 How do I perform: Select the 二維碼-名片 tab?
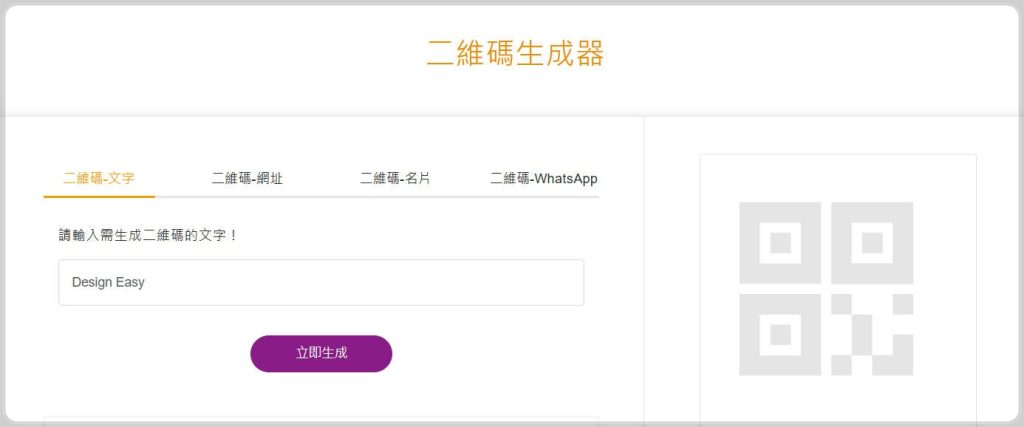pos(395,179)
